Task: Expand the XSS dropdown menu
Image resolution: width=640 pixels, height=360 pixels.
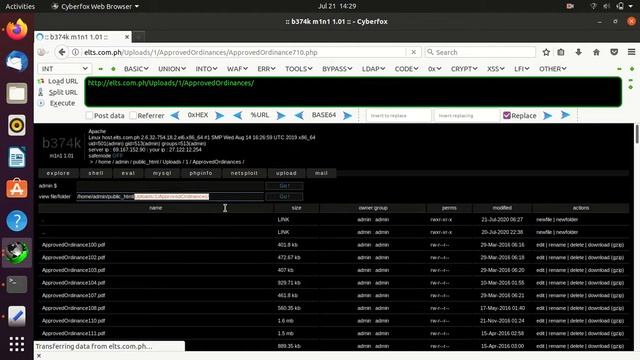Action: pyautogui.click(x=496, y=69)
